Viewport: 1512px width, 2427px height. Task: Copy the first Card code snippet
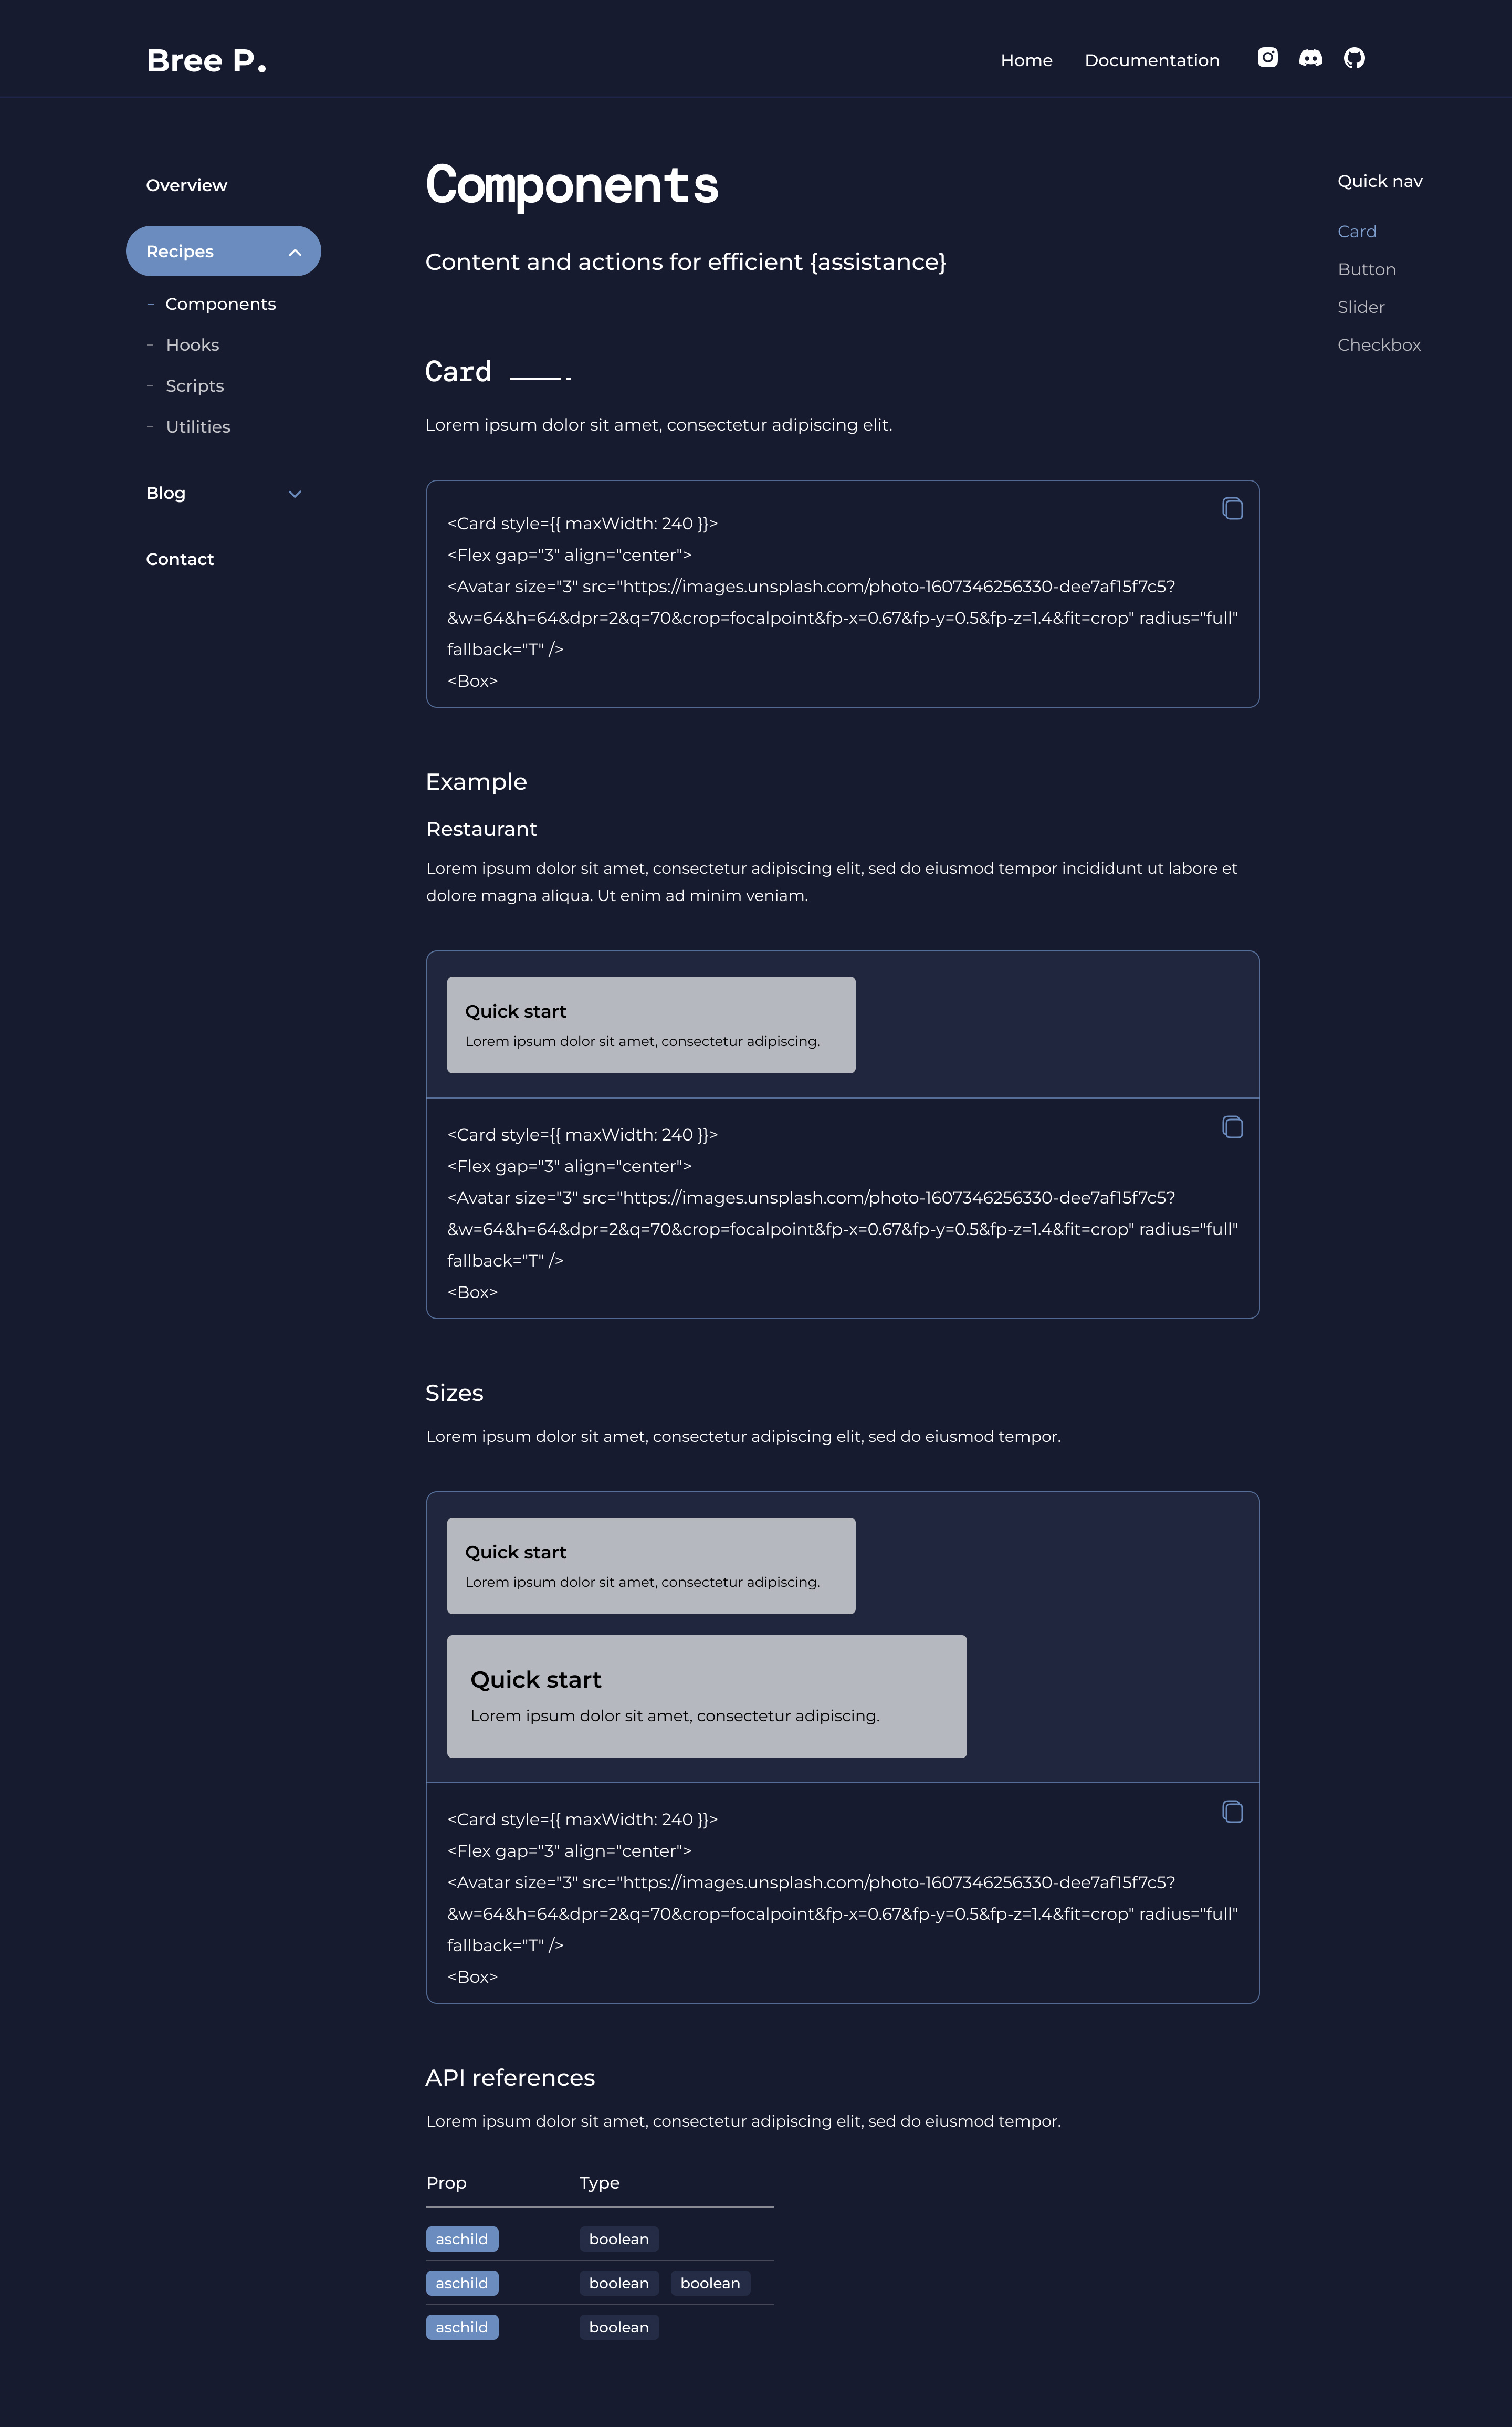pyautogui.click(x=1233, y=508)
